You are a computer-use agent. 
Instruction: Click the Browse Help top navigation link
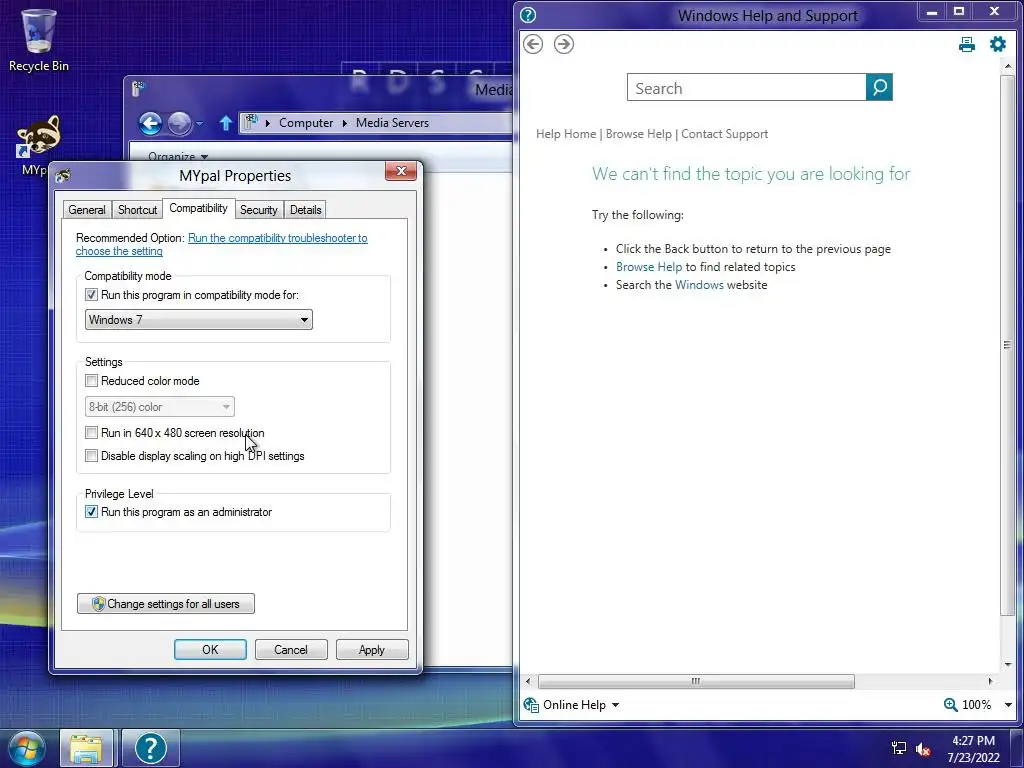pyautogui.click(x=639, y=134)
